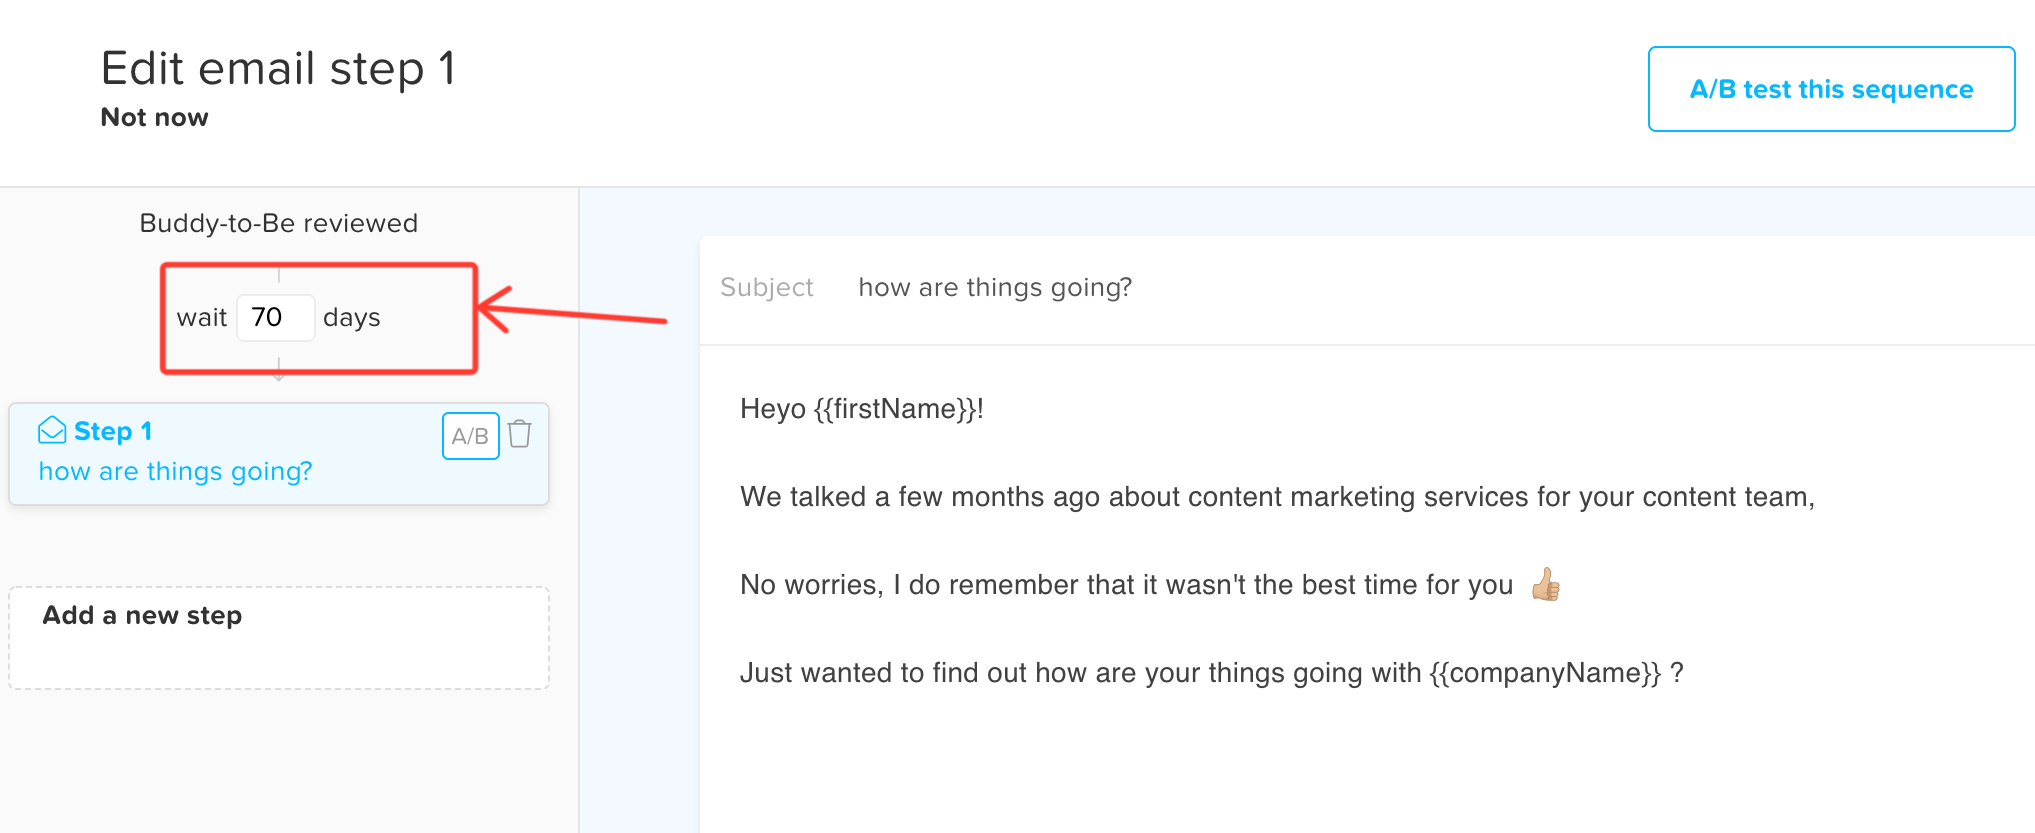
Task: Click the 'Edit email step 1' heading
Action: coord(278,69)
